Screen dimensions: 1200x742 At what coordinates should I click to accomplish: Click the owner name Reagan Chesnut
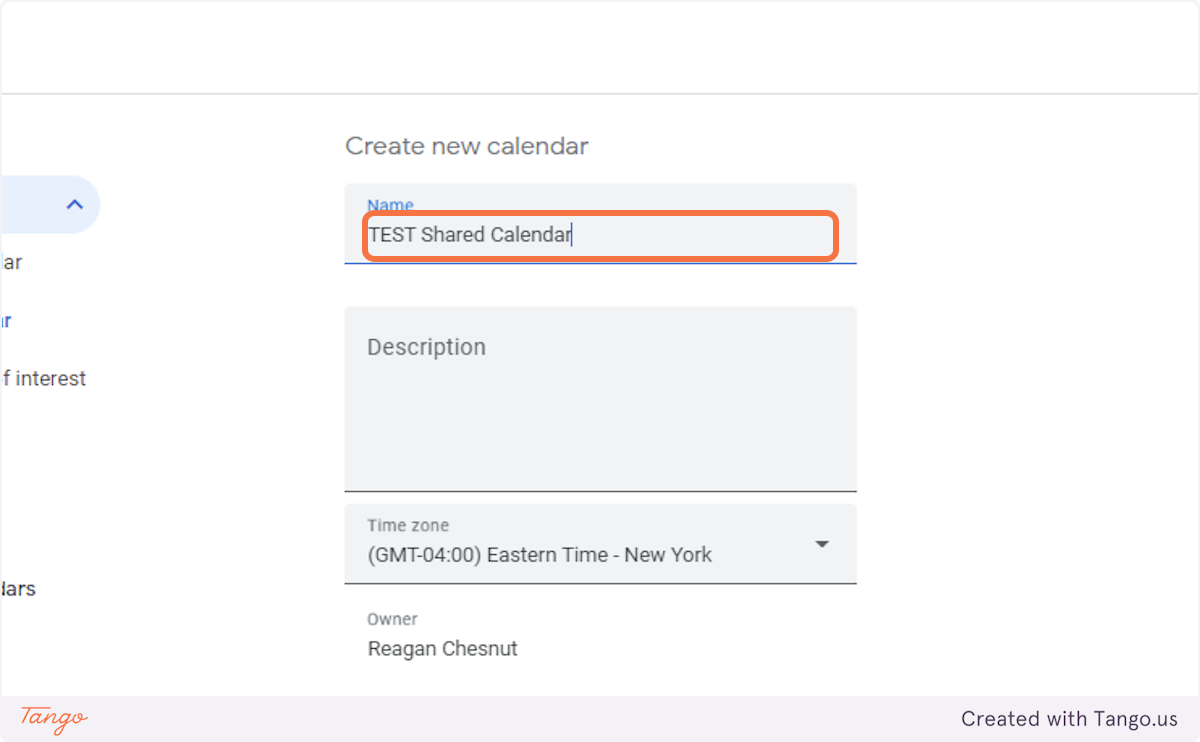442,649
